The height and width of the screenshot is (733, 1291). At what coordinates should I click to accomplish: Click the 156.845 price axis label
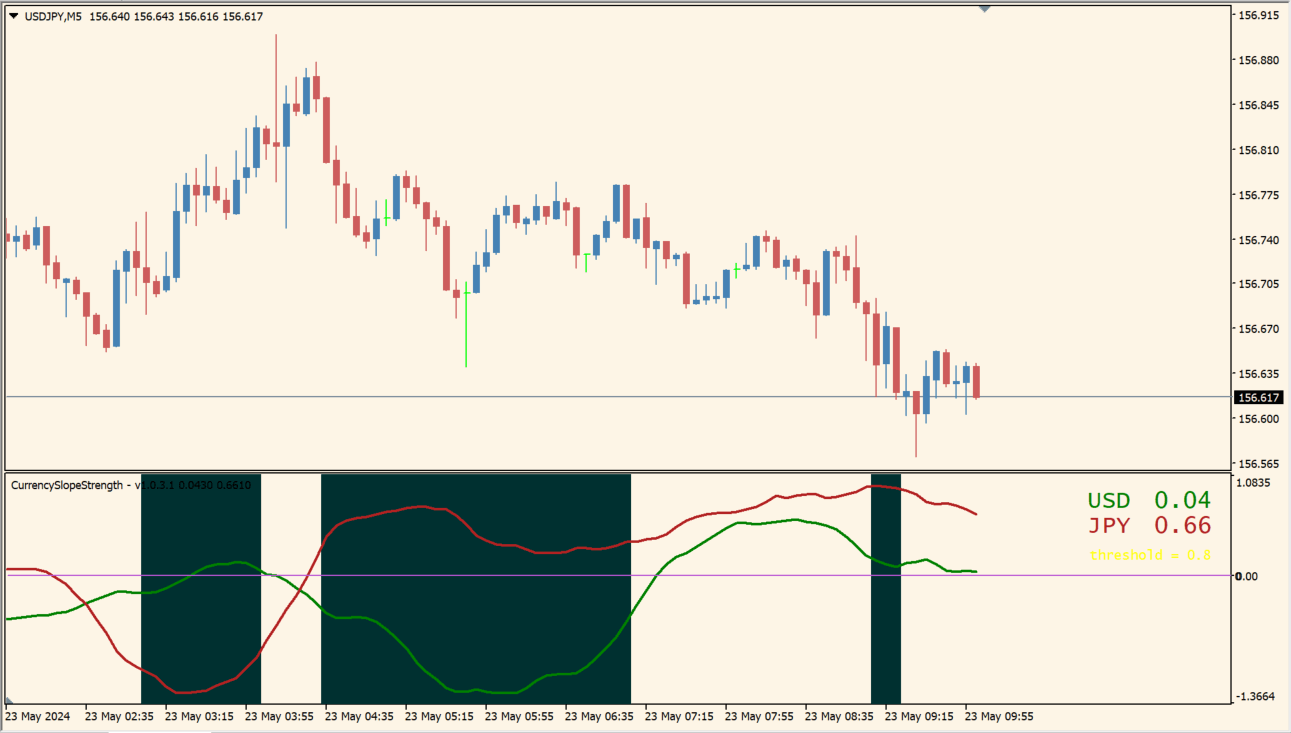(1258, 106)
